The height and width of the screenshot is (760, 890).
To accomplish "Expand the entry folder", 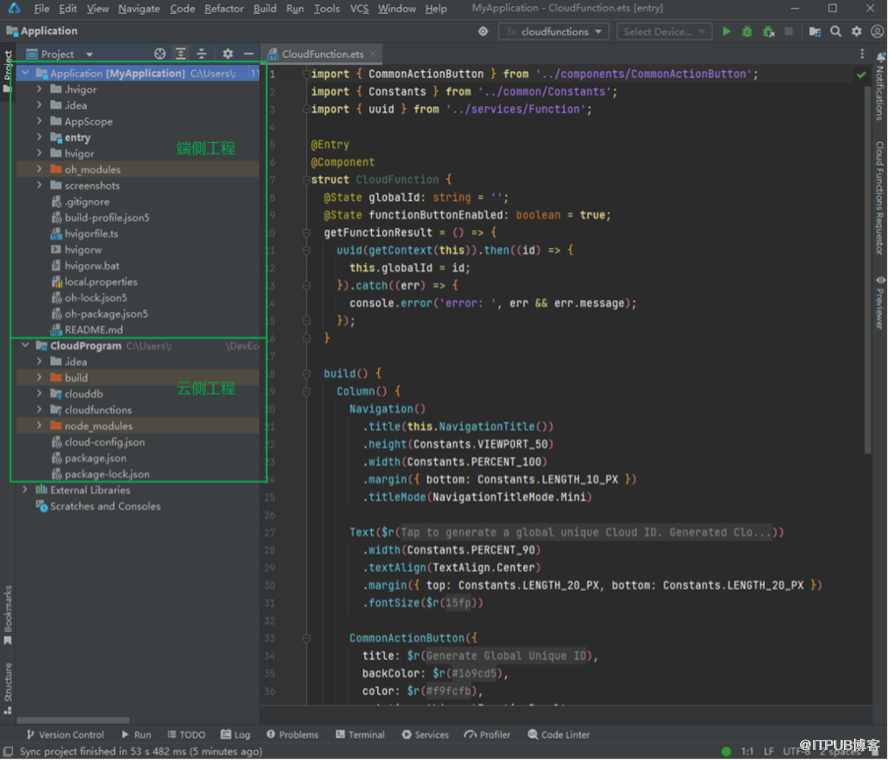I will coord(39,137).
